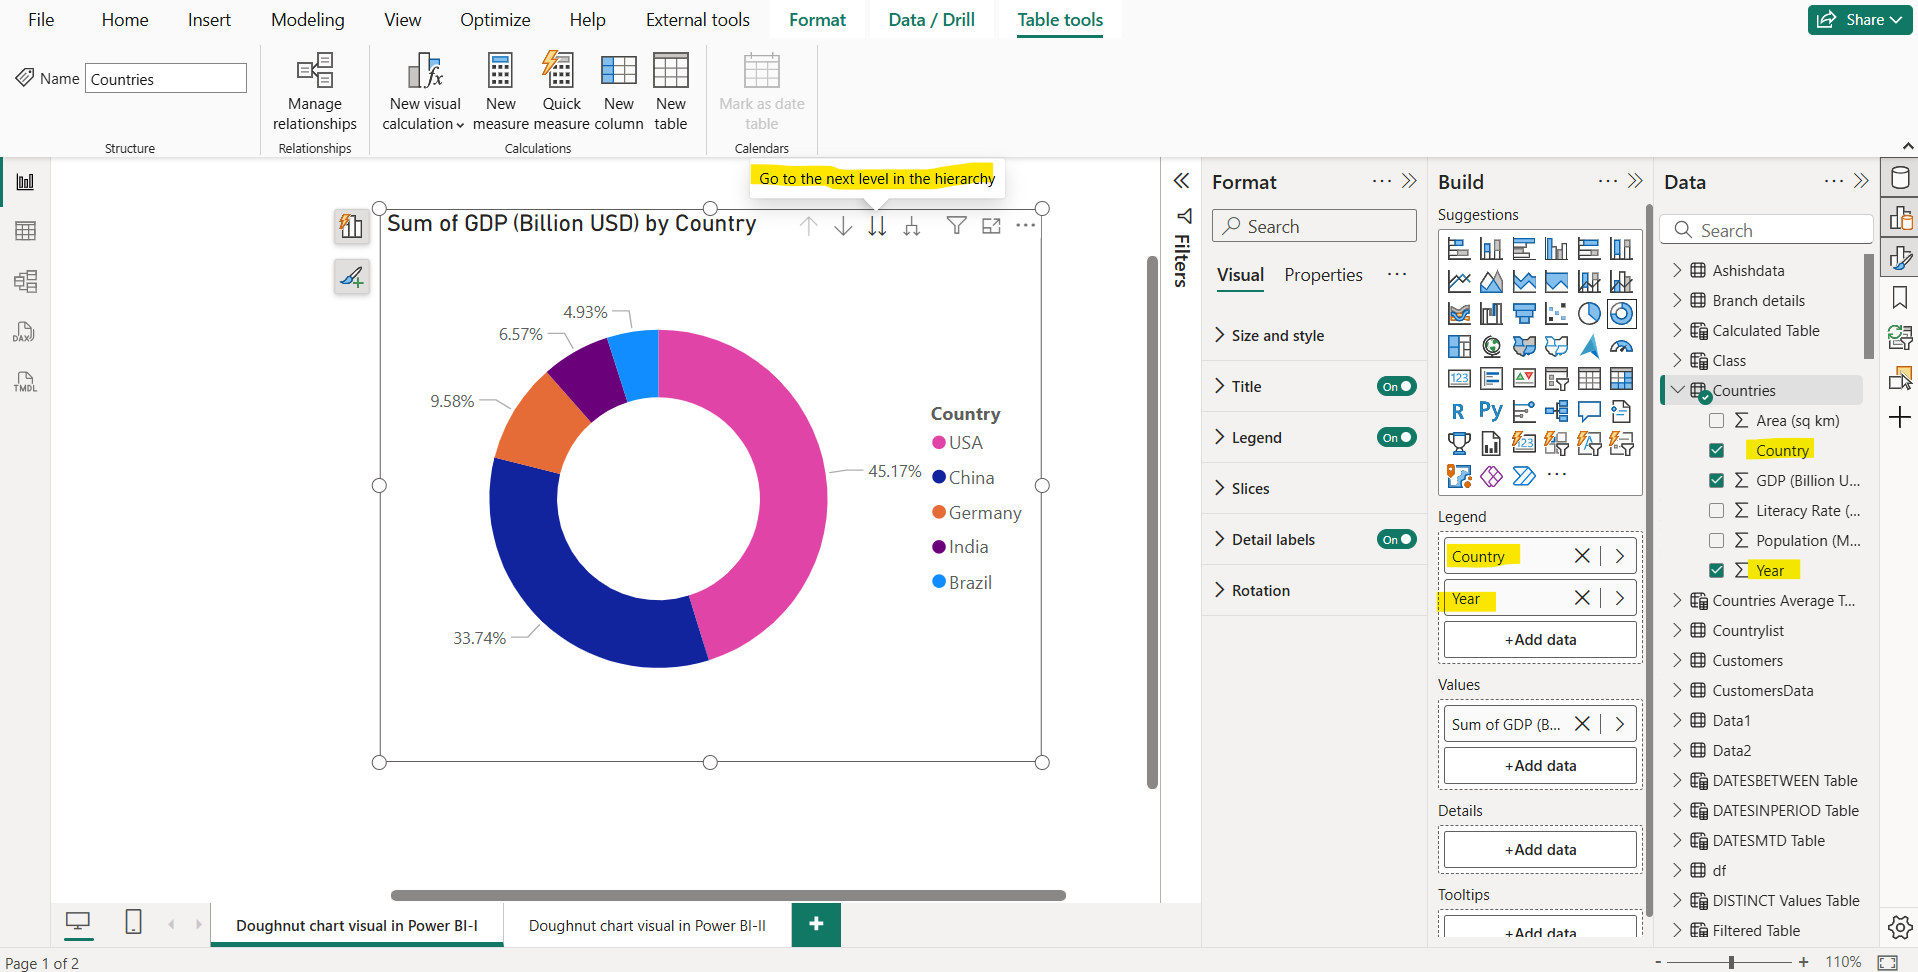The height and width of the screenshot is (972, 1918).
Task: Select the Python visual icon
Action: [1490, 411]
